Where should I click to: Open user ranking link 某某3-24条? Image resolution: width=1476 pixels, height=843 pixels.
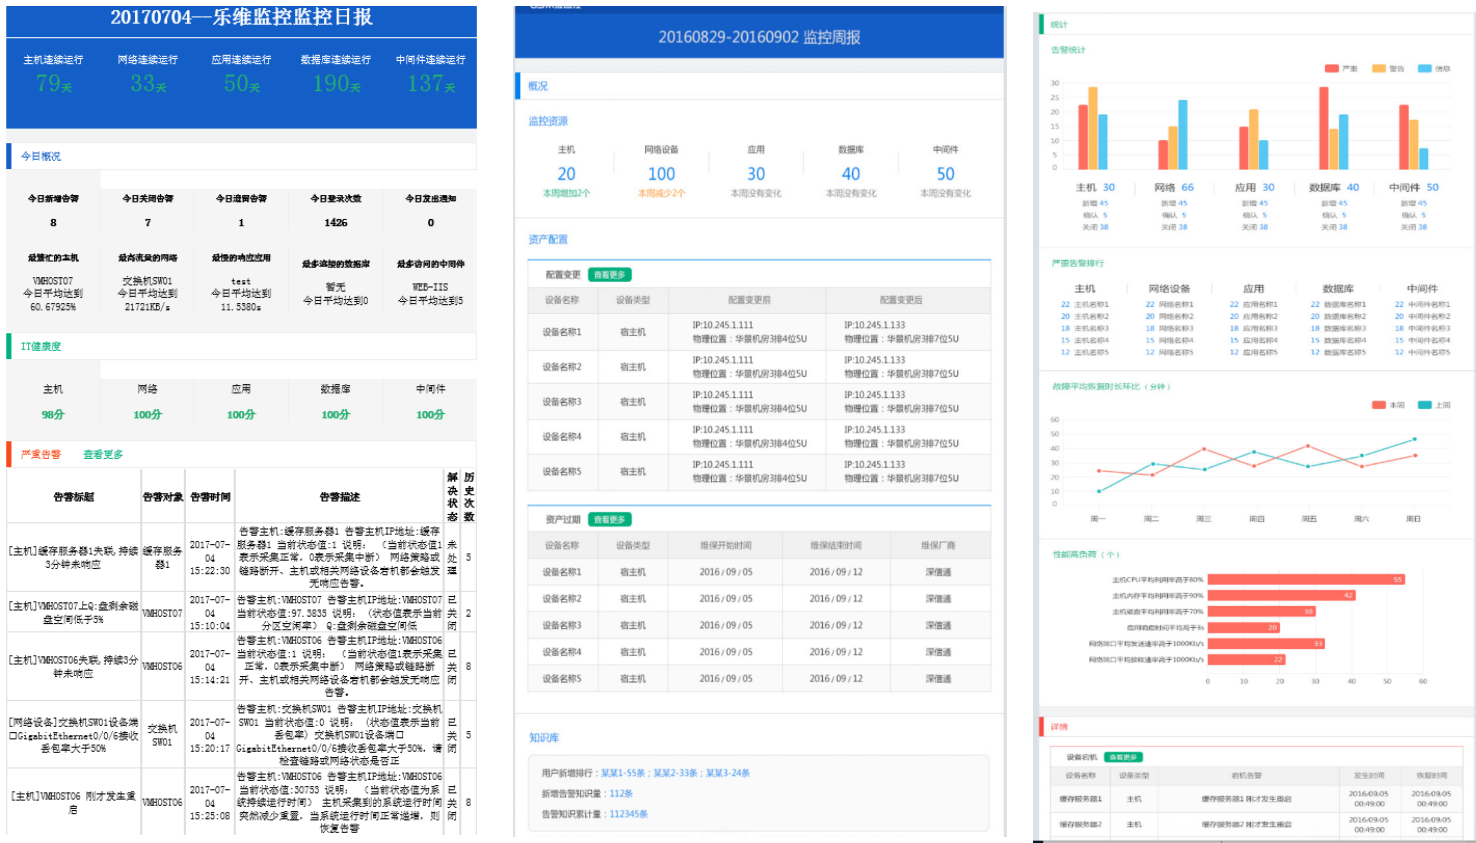[728, 773]
